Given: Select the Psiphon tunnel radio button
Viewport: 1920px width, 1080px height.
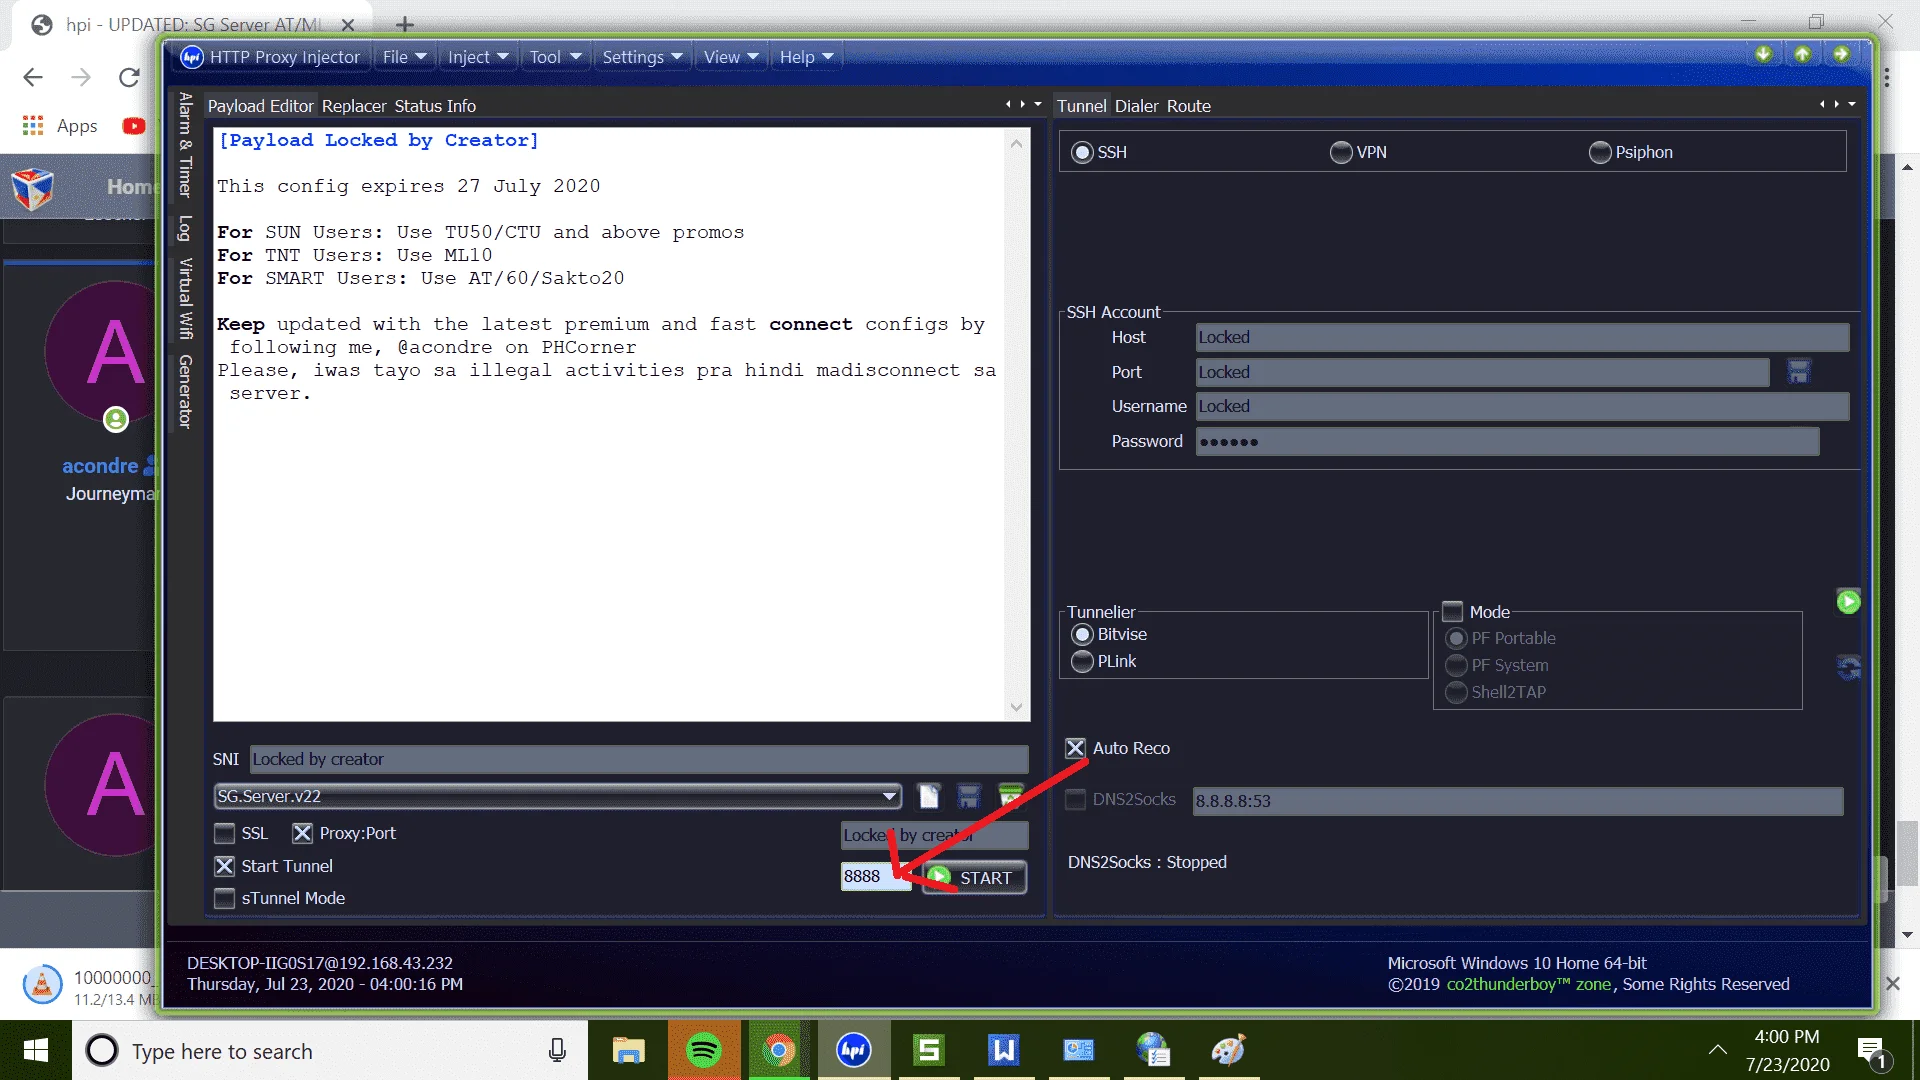Looking at the screenshot, I should pyautogui.click(x=1600, y=153).
